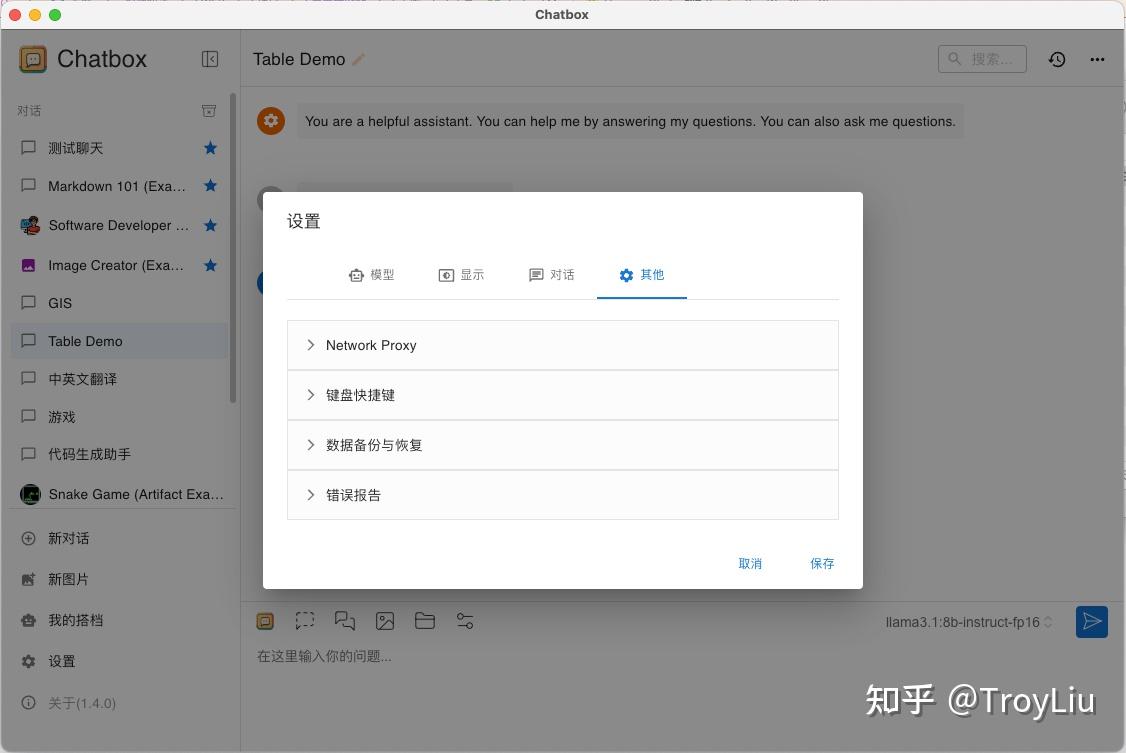
Task: Open chat history with the clock icon
Action: tap(1057, 59)
